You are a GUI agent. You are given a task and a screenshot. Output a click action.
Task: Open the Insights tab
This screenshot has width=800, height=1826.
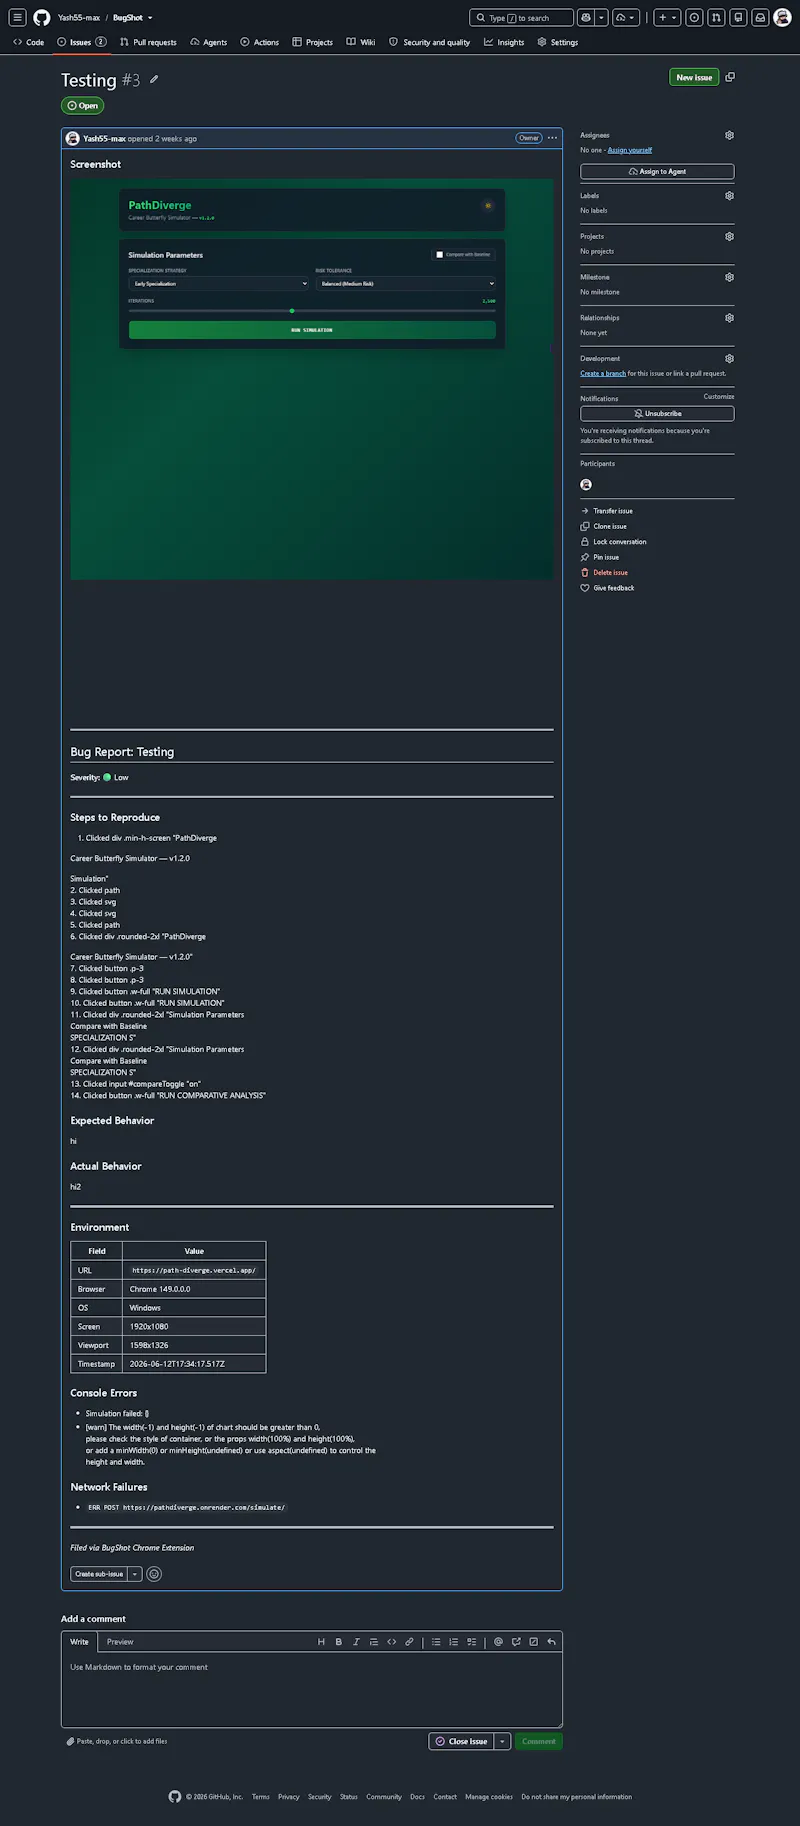click(504, 42)
